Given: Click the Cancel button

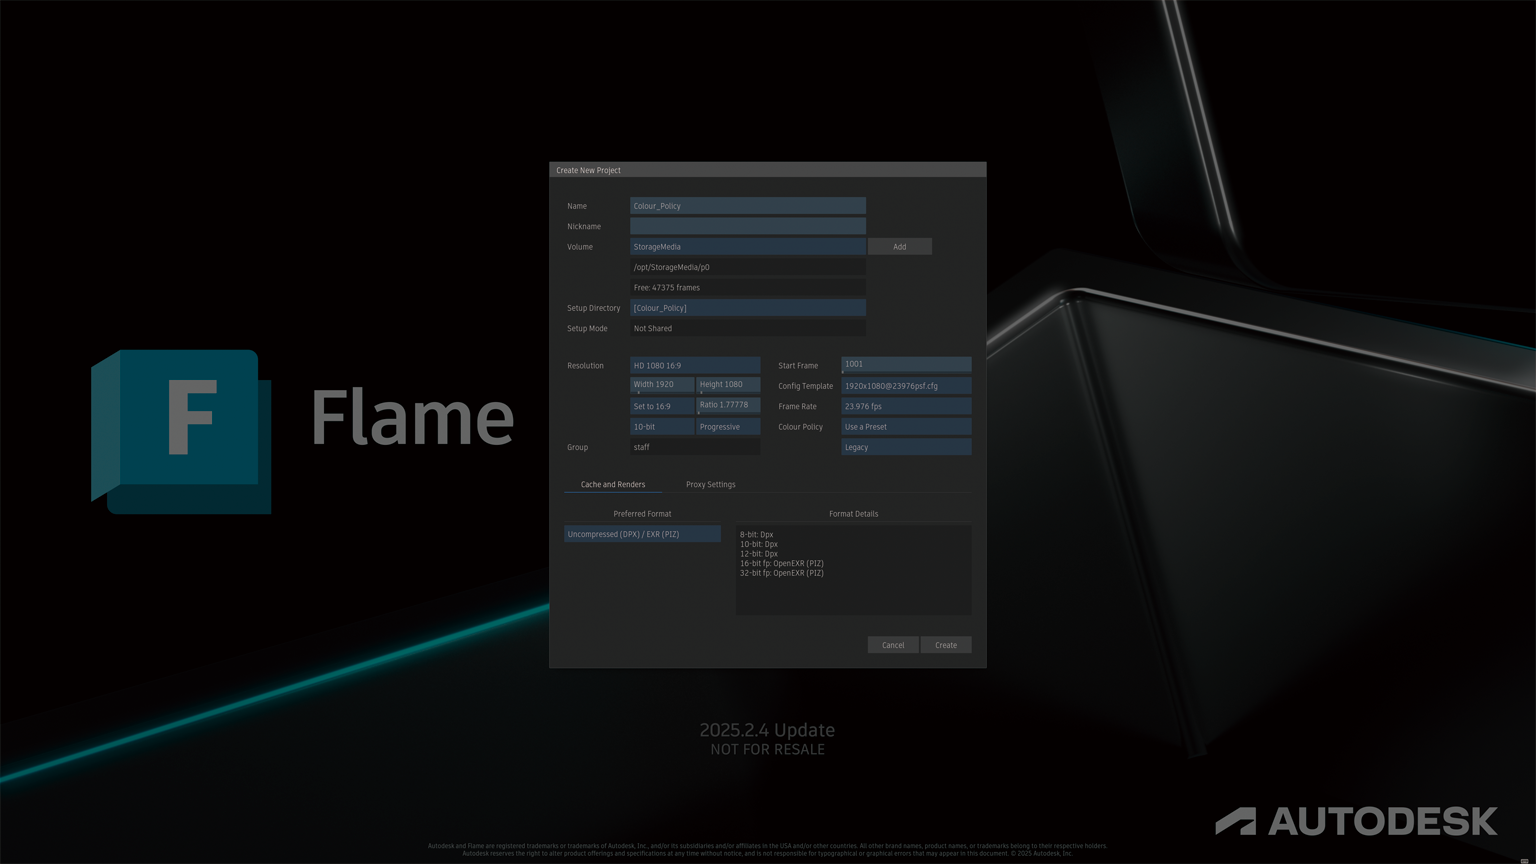Looking at the screenshot, I should [893, 645].
